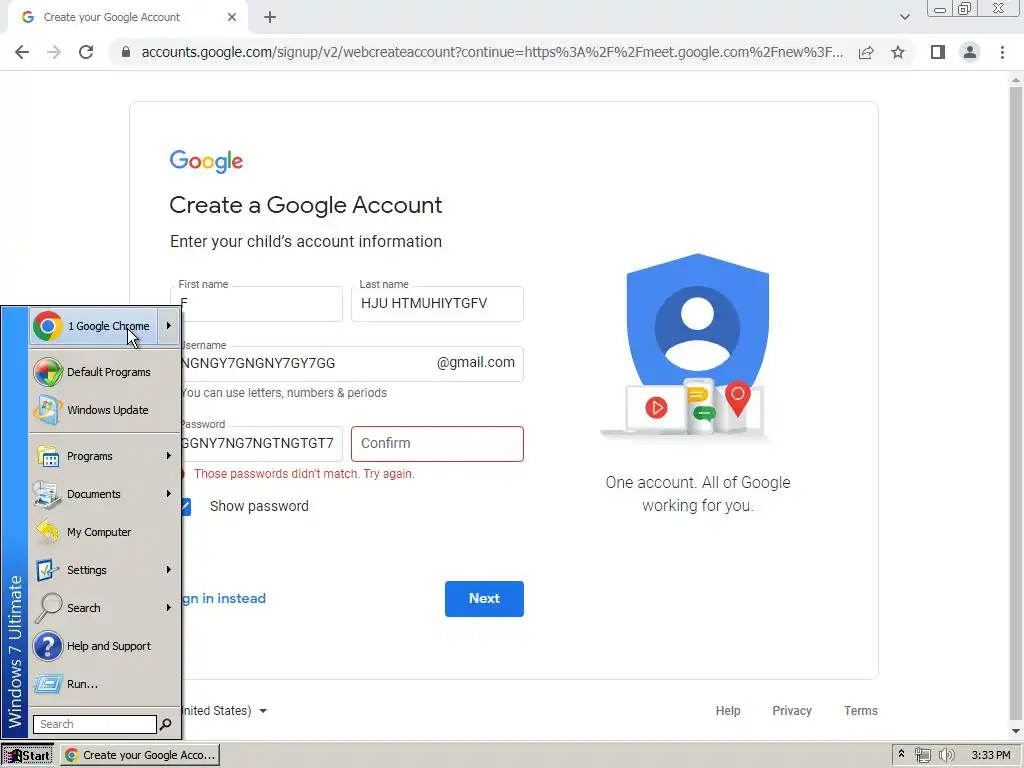The image size is (1024, 768).
Task: Click the scrollbar down arrow
Action: [1016, 732]
